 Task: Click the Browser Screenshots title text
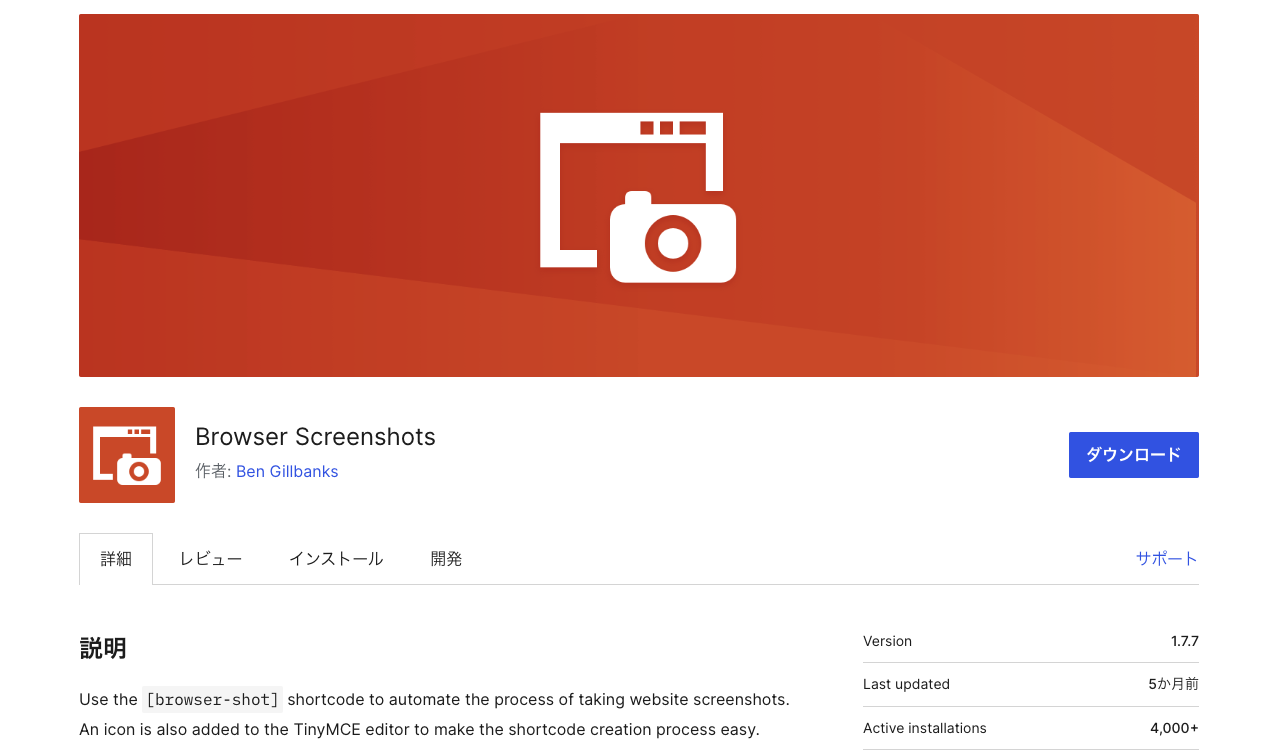tap(316, 437)
